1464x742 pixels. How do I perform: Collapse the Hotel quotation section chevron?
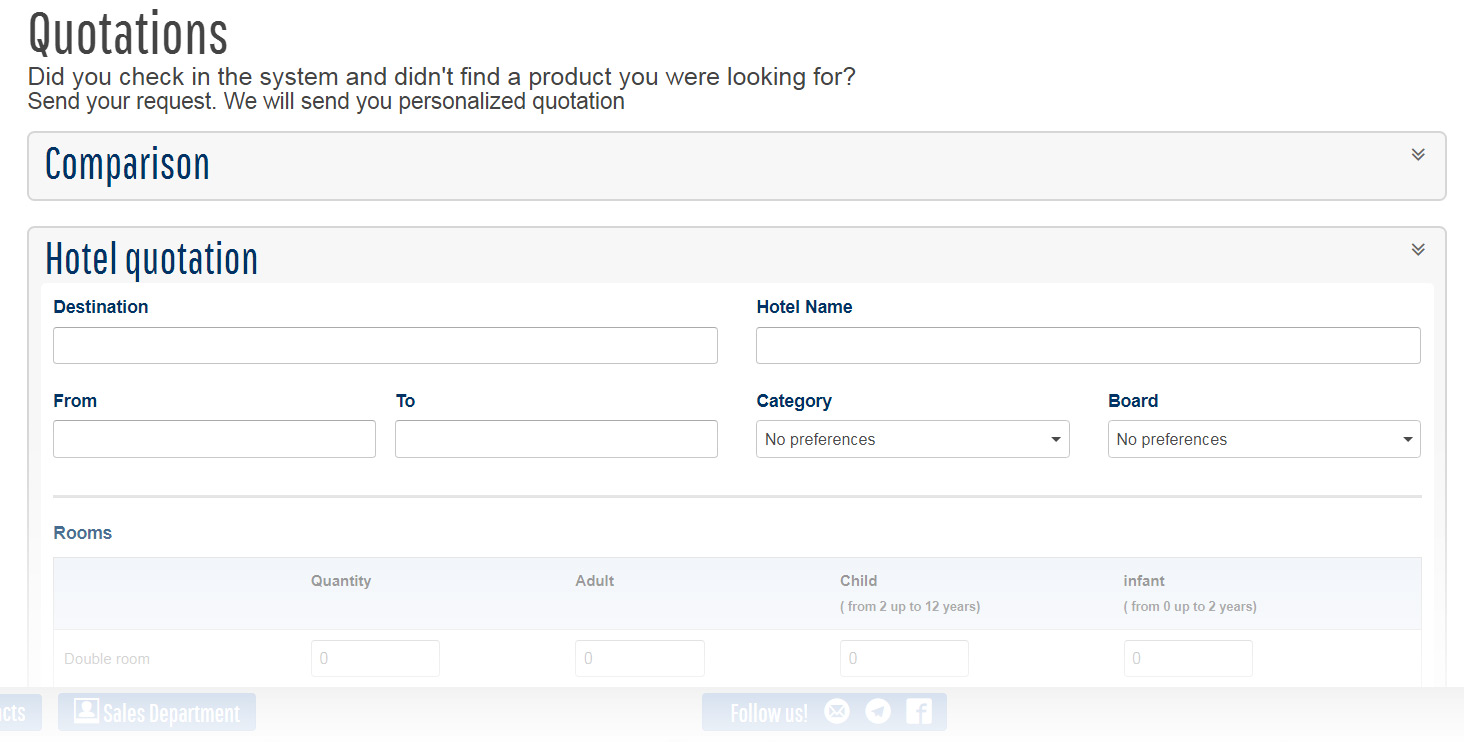[1417, 250]
